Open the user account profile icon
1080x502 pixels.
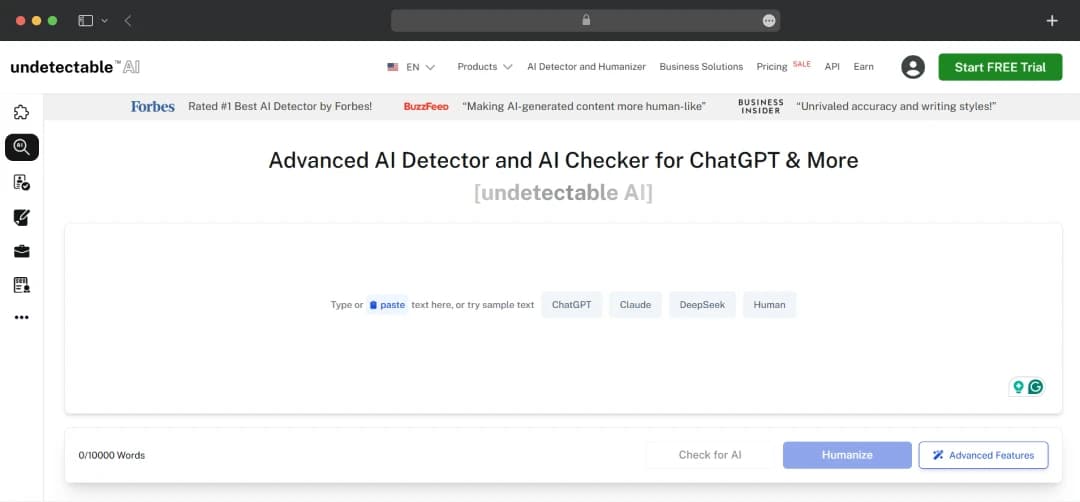pyautogui.click(x=913, y=67)
